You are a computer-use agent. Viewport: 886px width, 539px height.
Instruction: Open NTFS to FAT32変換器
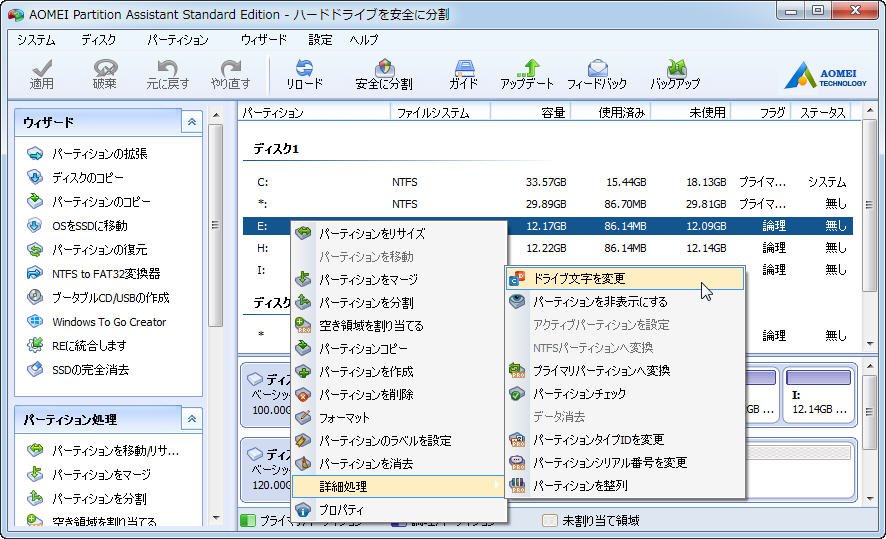click(94, 273)
